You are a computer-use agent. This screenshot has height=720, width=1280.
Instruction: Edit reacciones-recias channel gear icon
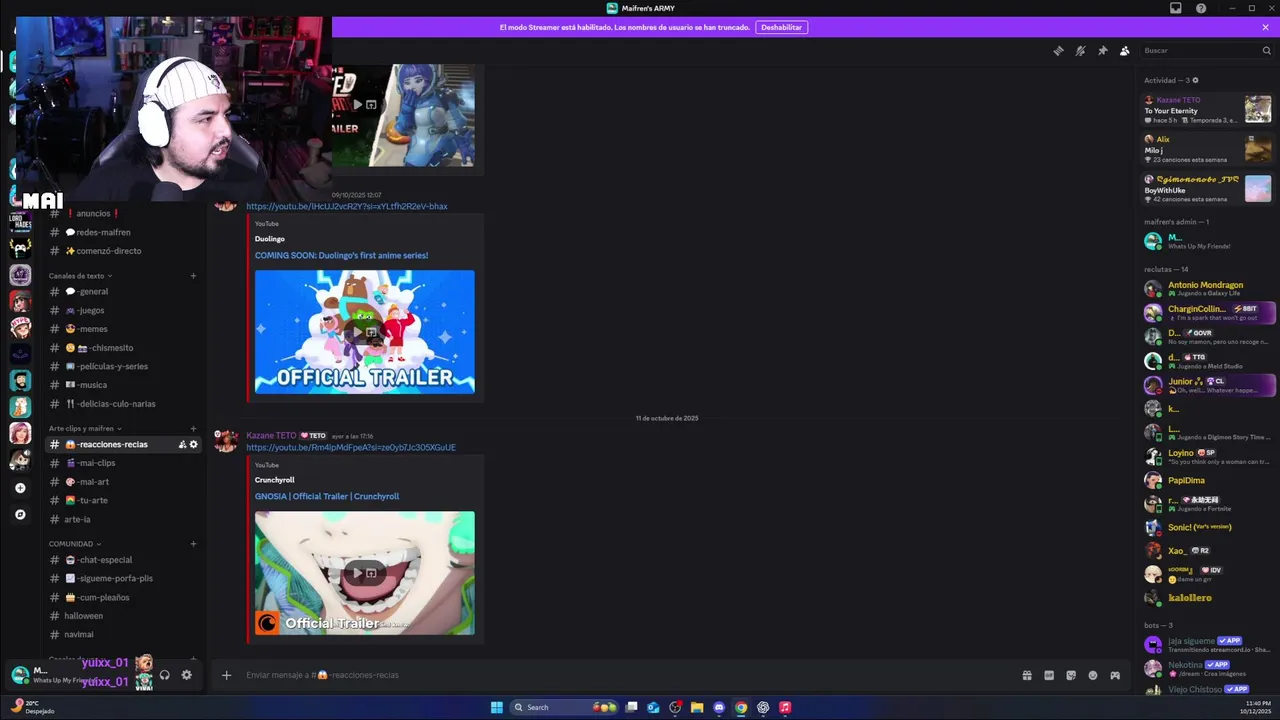(194, 444)
